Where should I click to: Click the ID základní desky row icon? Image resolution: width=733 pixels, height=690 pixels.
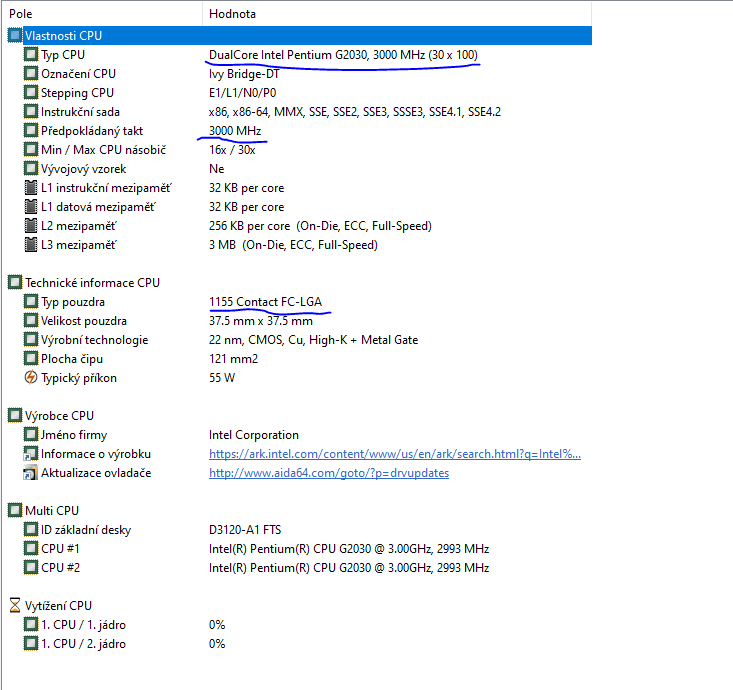coord(31,530)
